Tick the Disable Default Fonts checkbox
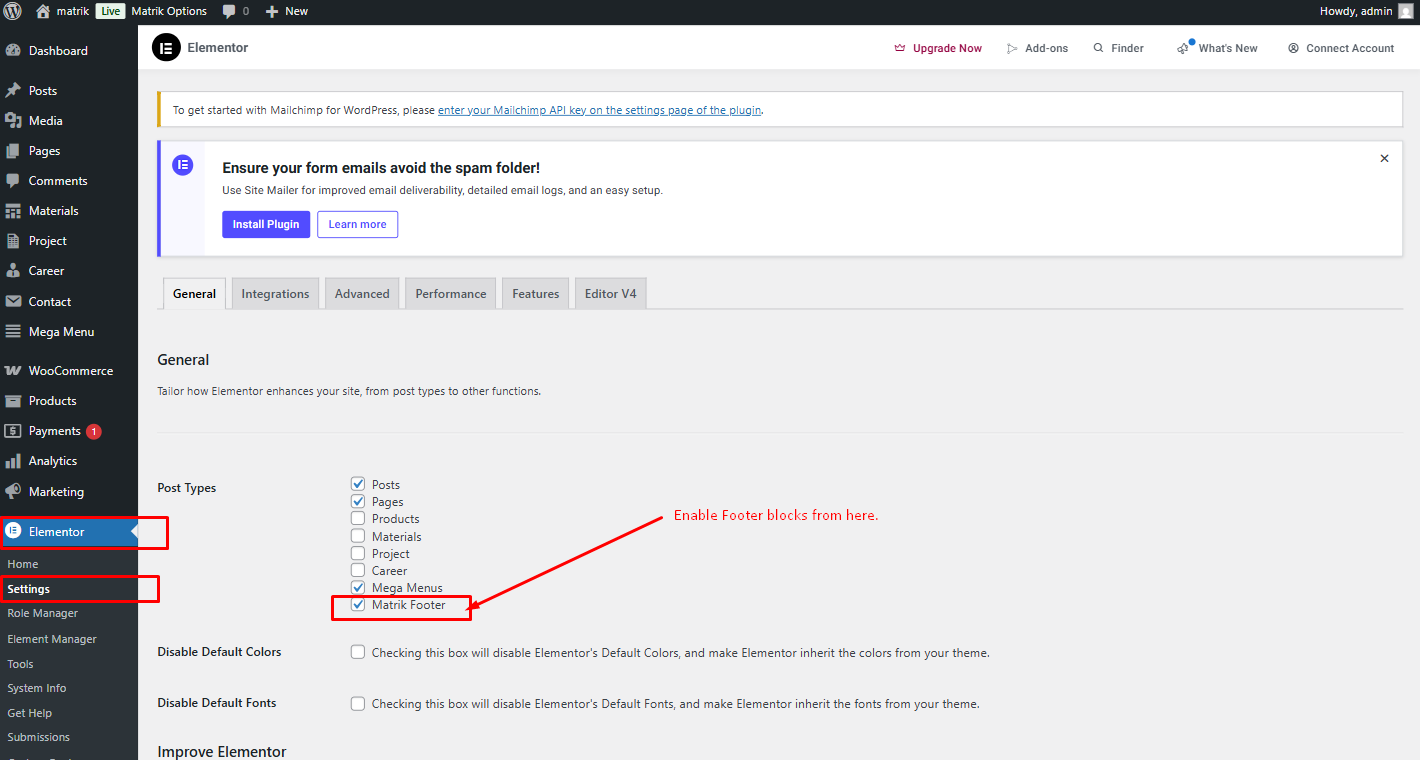Viewport: 1420px width, 760px height. (358, 704)
